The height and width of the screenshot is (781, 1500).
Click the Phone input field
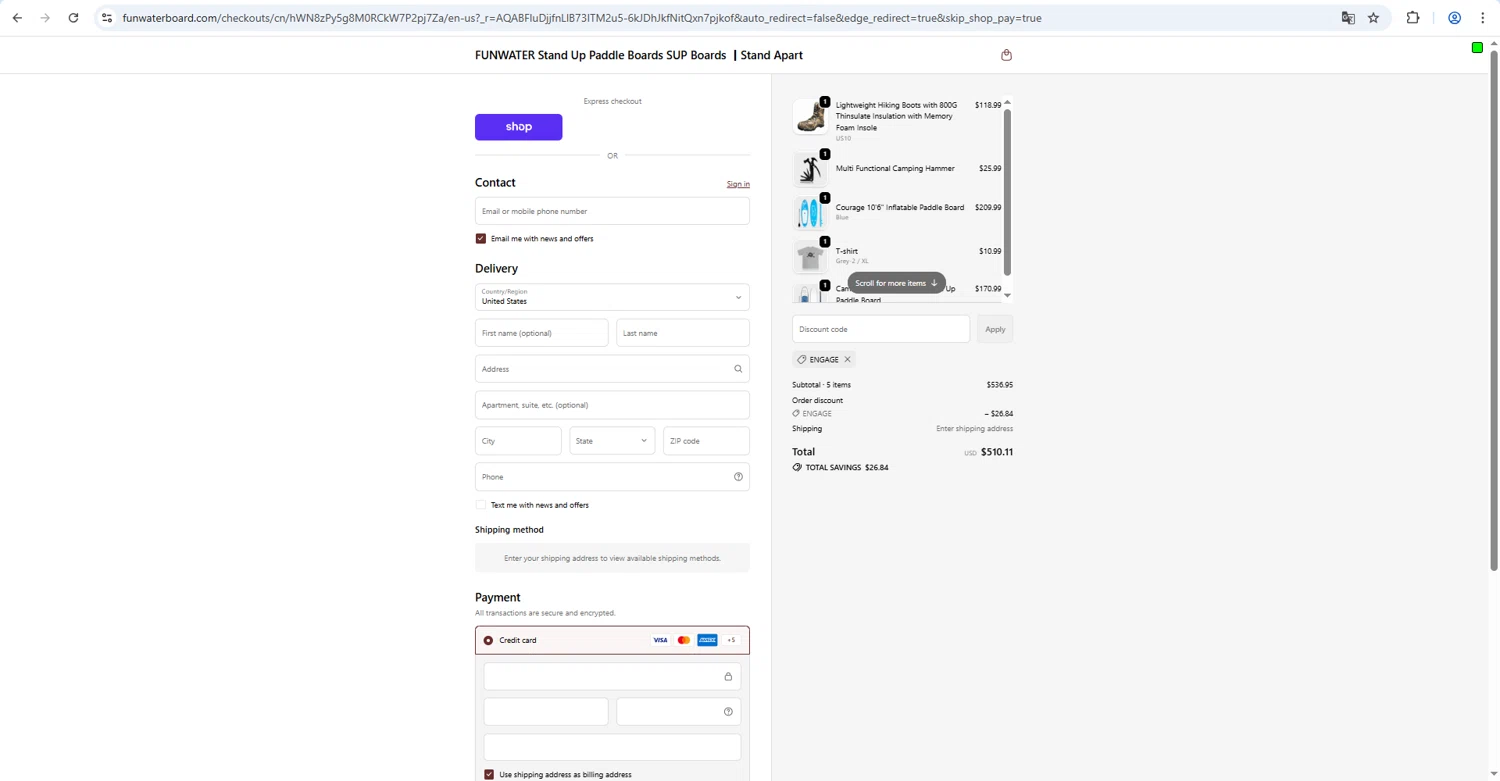coord(612,477)
